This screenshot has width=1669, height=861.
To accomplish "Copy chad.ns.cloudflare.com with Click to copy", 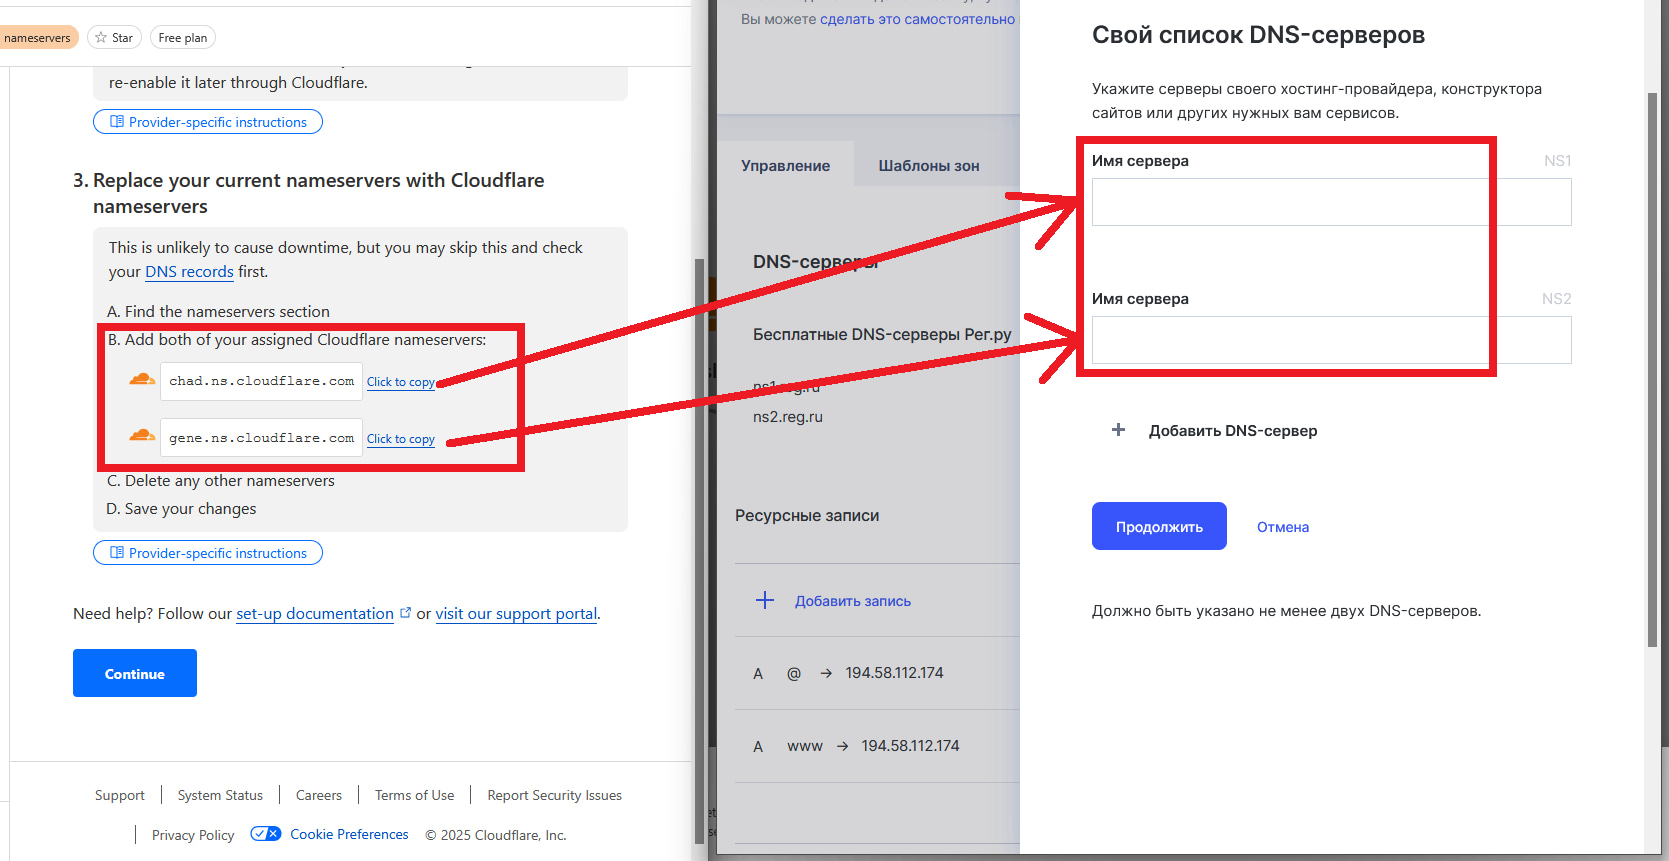I will 400,382.
